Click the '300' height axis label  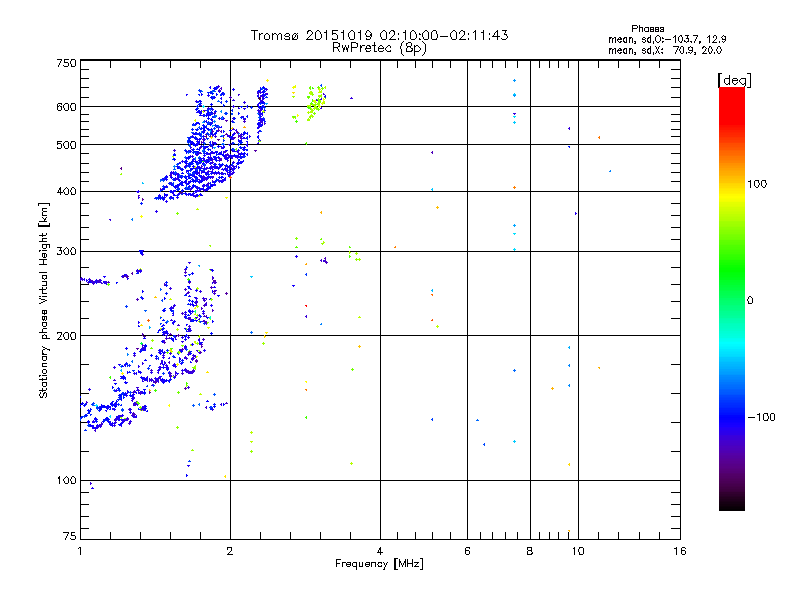[x=67, y=252]
